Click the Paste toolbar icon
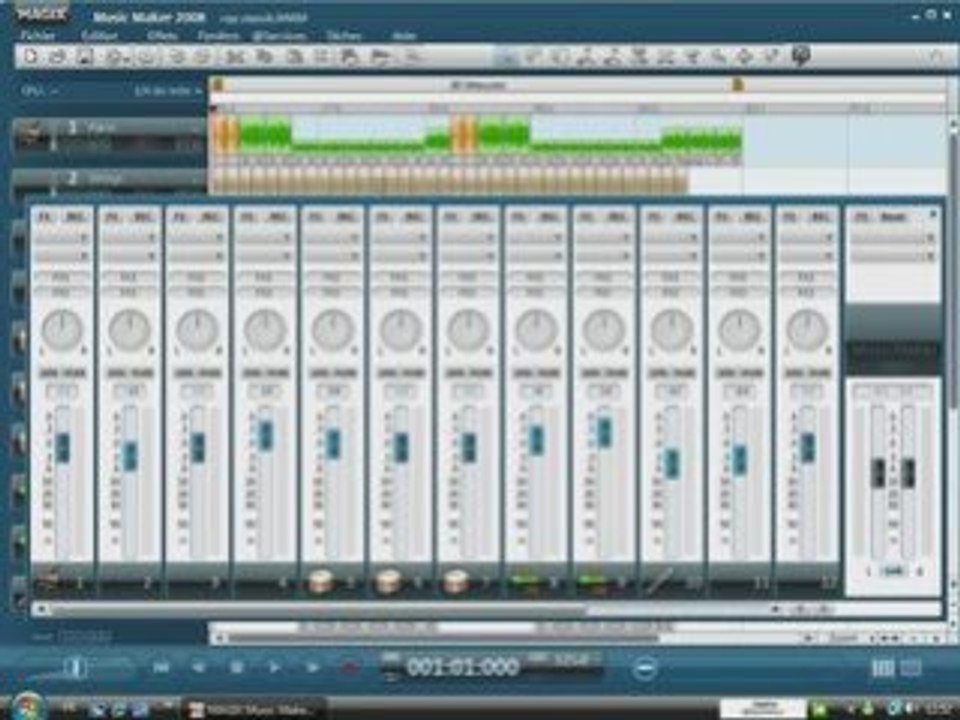The height and width of the screenshot is (720, 960). 294,57
